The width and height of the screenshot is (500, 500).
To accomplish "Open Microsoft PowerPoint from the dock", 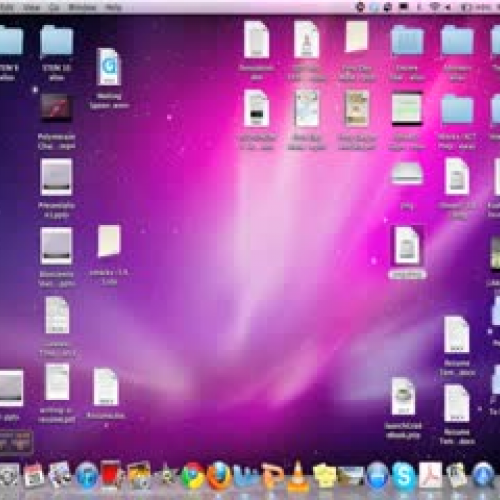I will click(272, 476).
